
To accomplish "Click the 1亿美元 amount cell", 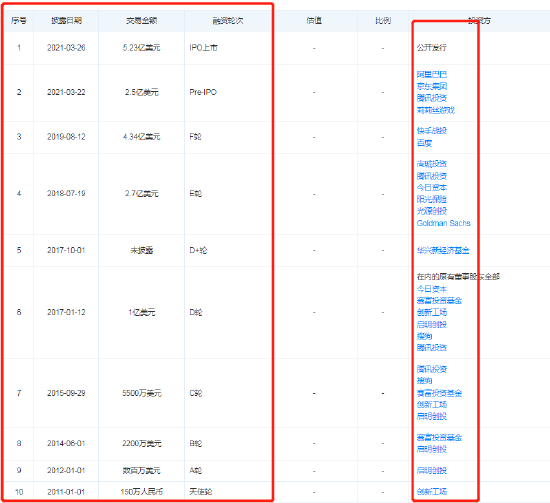I will point(142,312).
